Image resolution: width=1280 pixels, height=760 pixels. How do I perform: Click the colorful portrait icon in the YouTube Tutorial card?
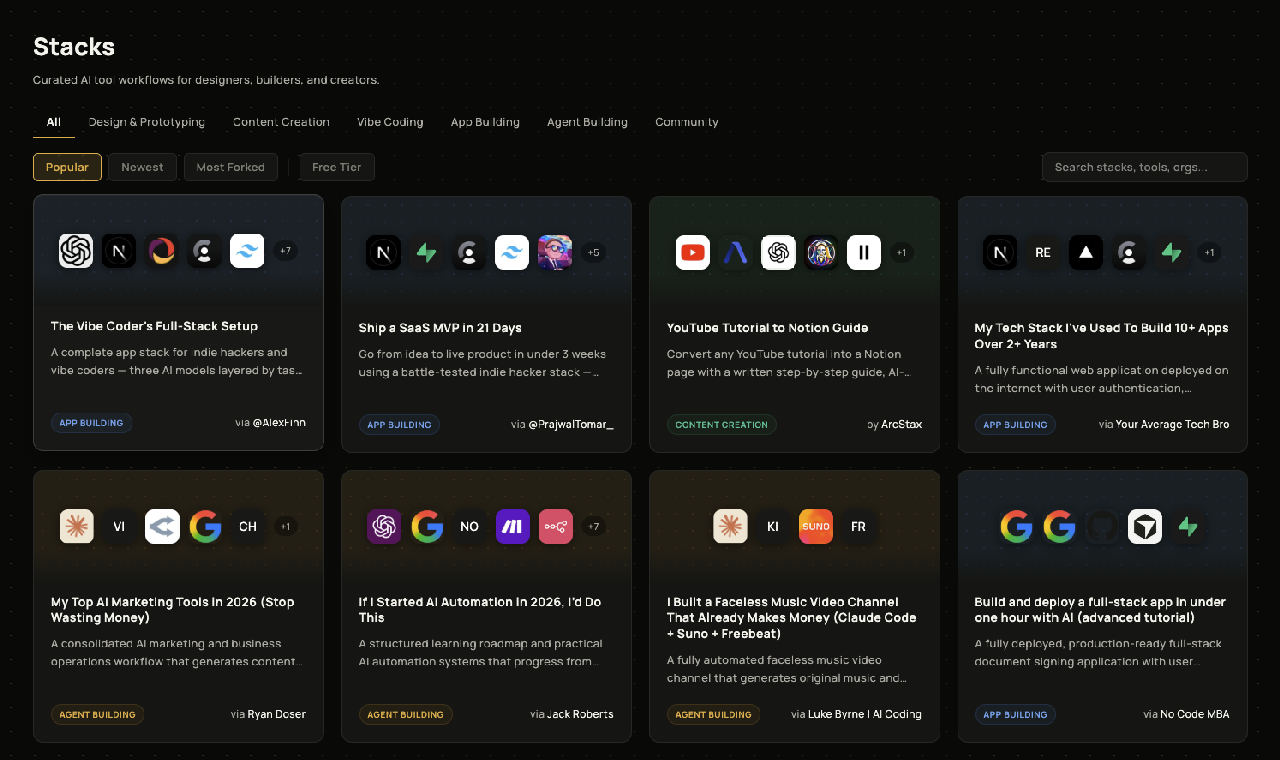pyautogui.click(x=821, y=253)
